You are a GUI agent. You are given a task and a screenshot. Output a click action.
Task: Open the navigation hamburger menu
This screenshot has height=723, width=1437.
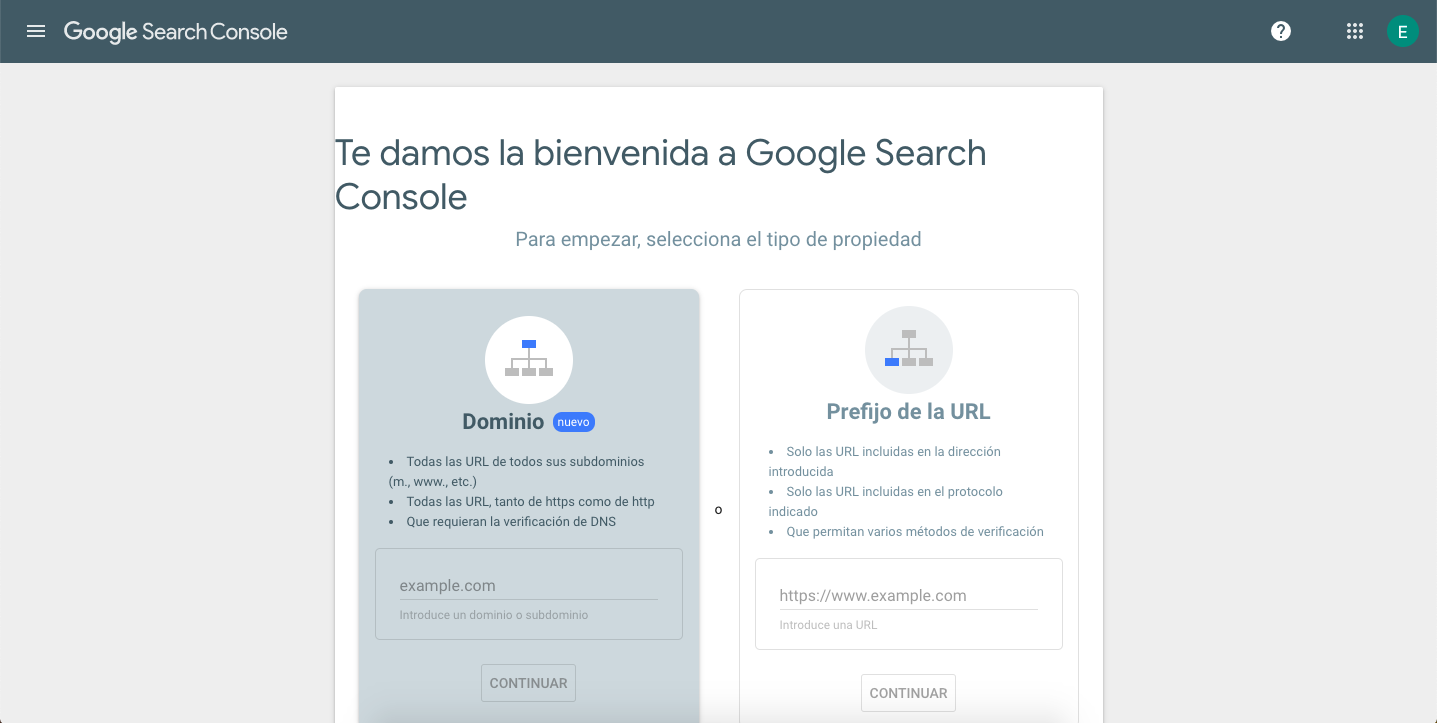coord(36,31)
